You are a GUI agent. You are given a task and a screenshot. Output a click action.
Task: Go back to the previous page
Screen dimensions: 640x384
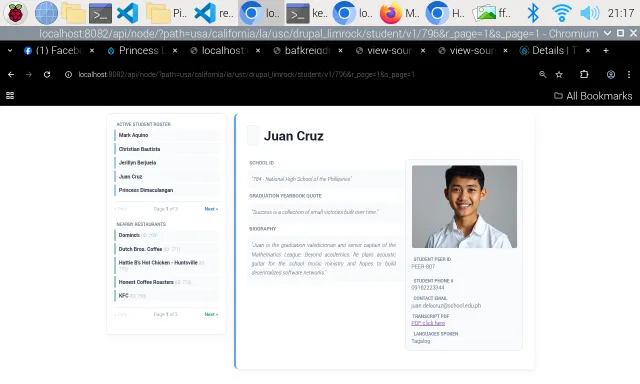click(x=11, y=74)
